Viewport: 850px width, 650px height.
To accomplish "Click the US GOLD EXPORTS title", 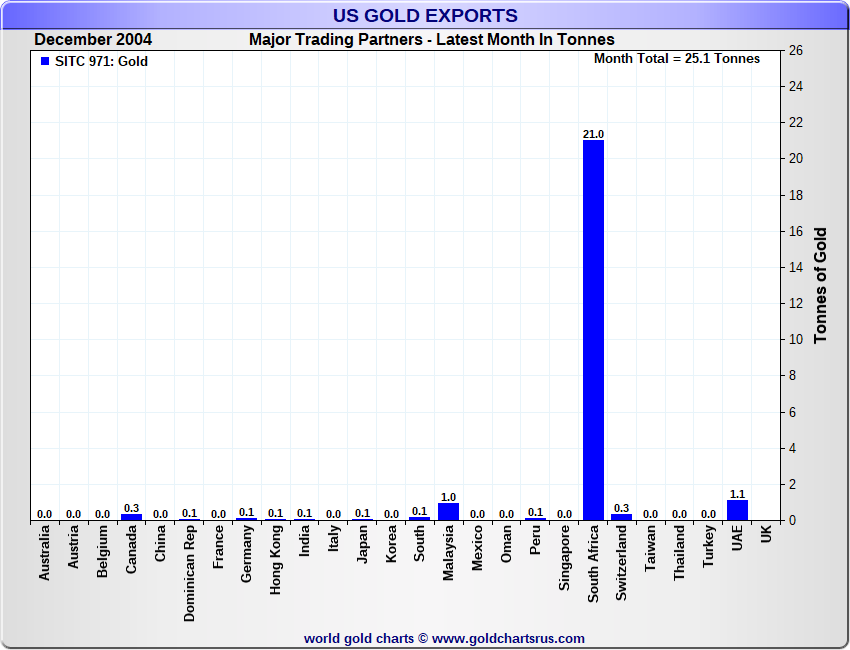I will point(425,15).
